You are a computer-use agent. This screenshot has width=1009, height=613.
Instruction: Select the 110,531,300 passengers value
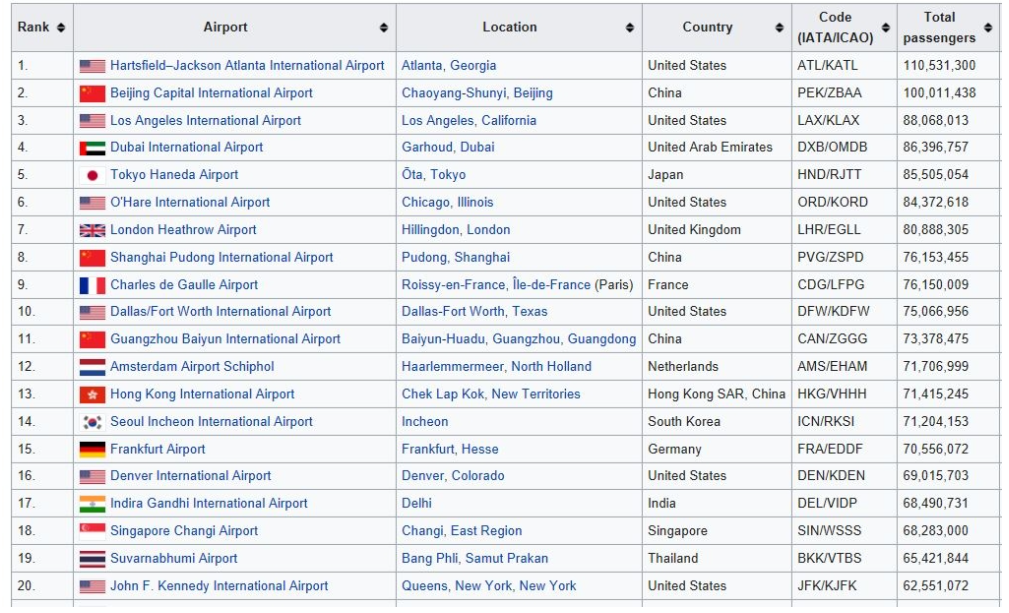[939, 66]
